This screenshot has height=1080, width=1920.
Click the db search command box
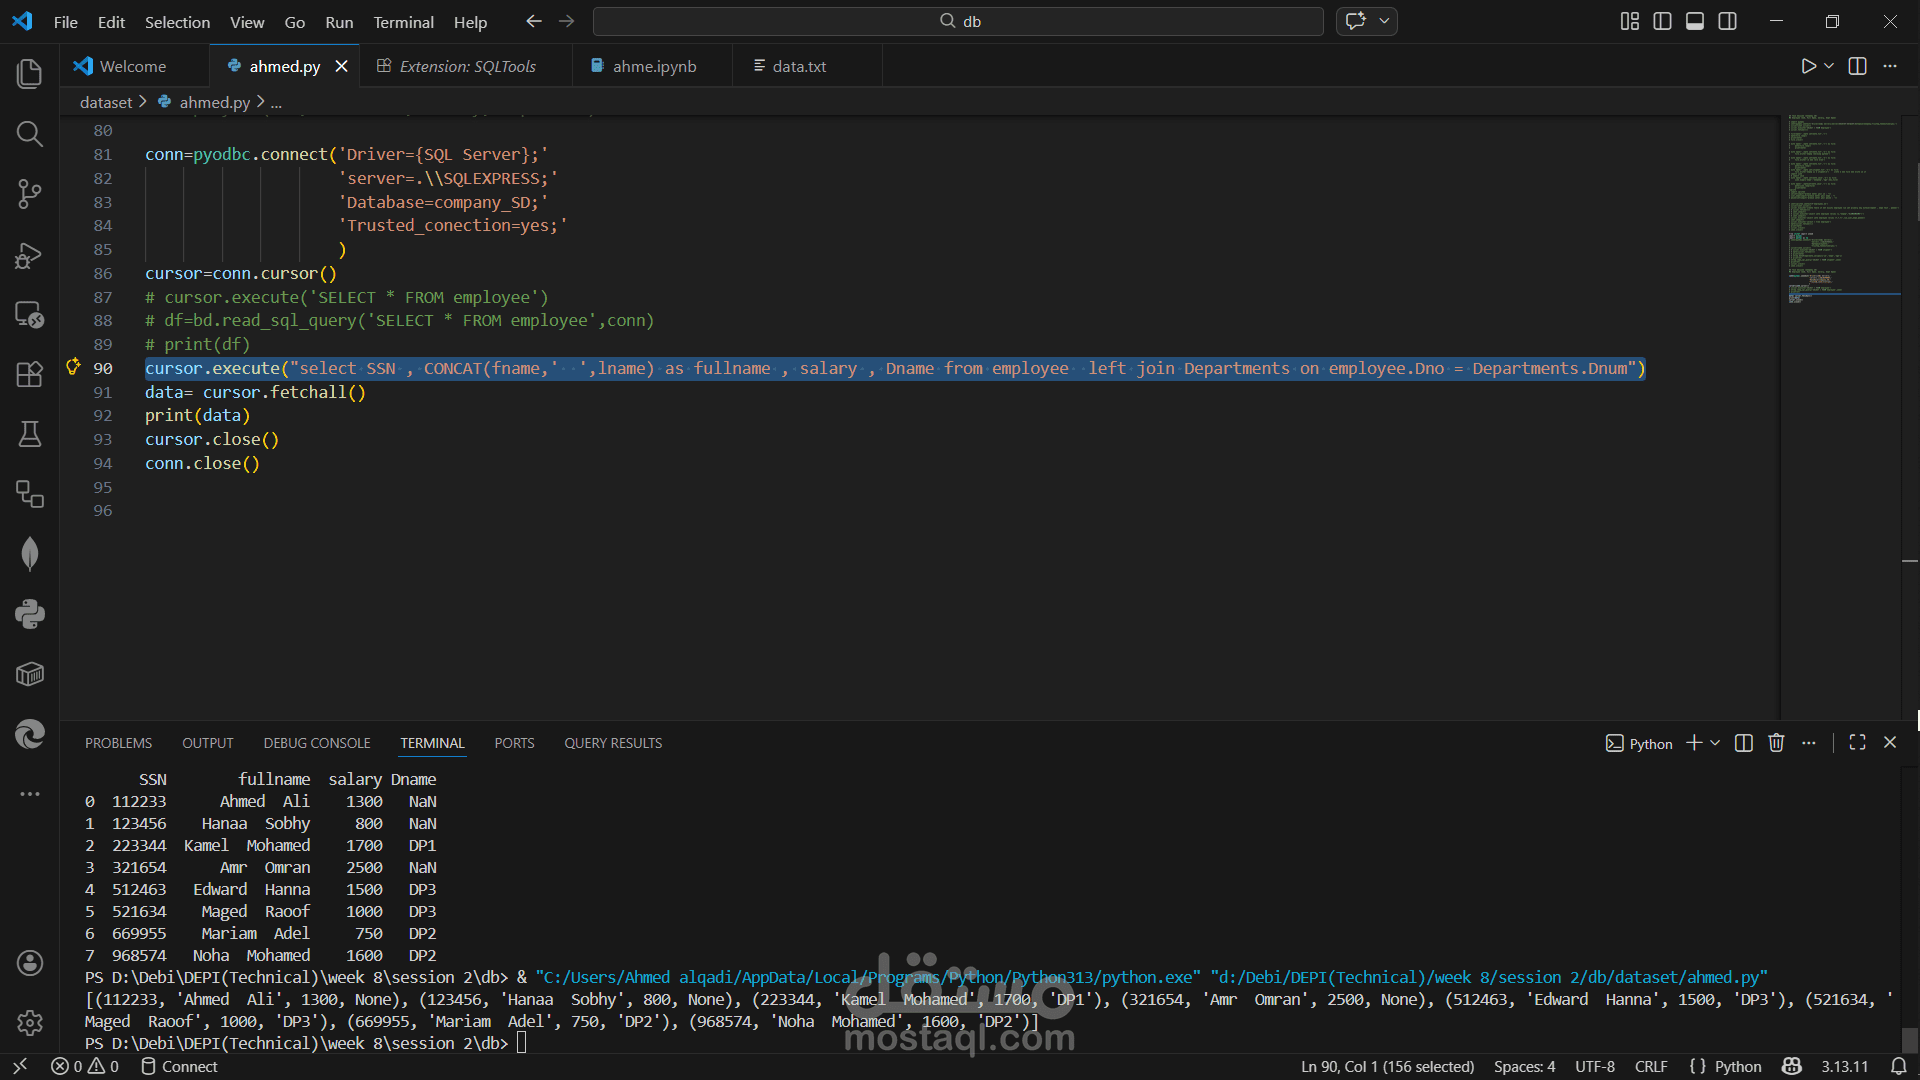pyautogui.click(x=958, y=21)
